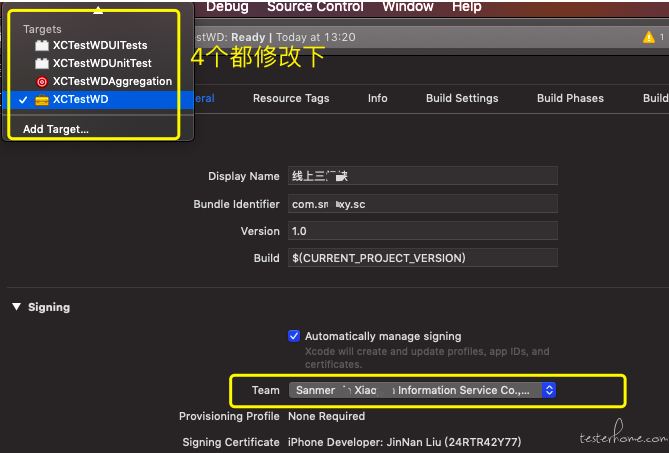Open the Debug menu

[x=227, y=6]
